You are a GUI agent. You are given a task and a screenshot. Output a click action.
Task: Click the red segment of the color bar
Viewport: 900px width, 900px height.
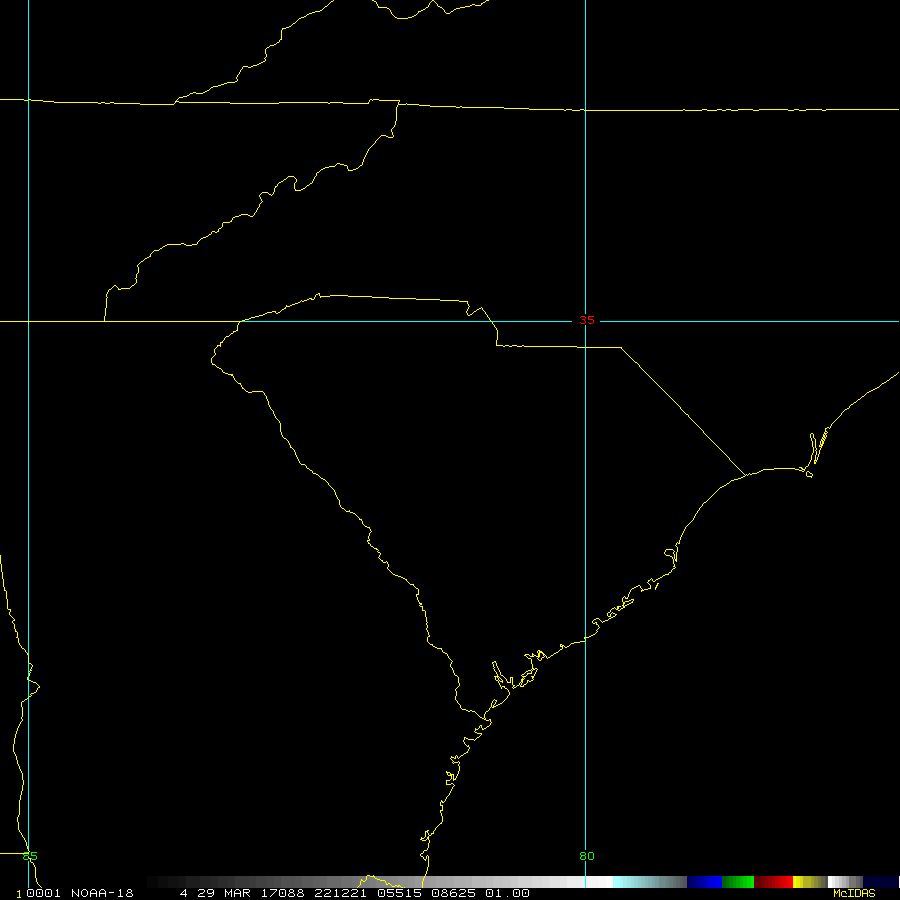click(x=773, y=882)
